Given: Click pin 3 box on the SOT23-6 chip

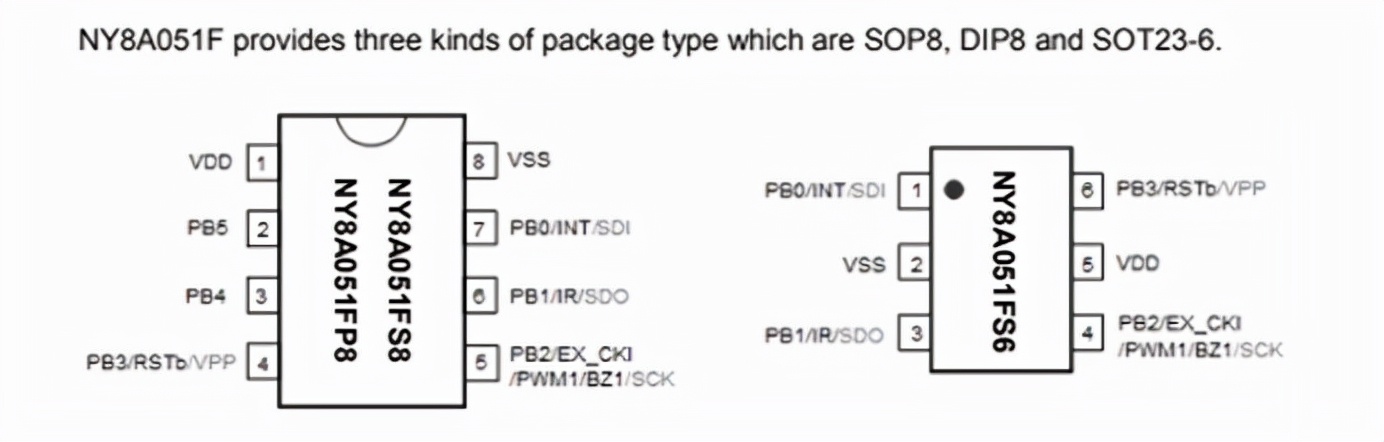Looking at the screenshot, I should [914, 334].
